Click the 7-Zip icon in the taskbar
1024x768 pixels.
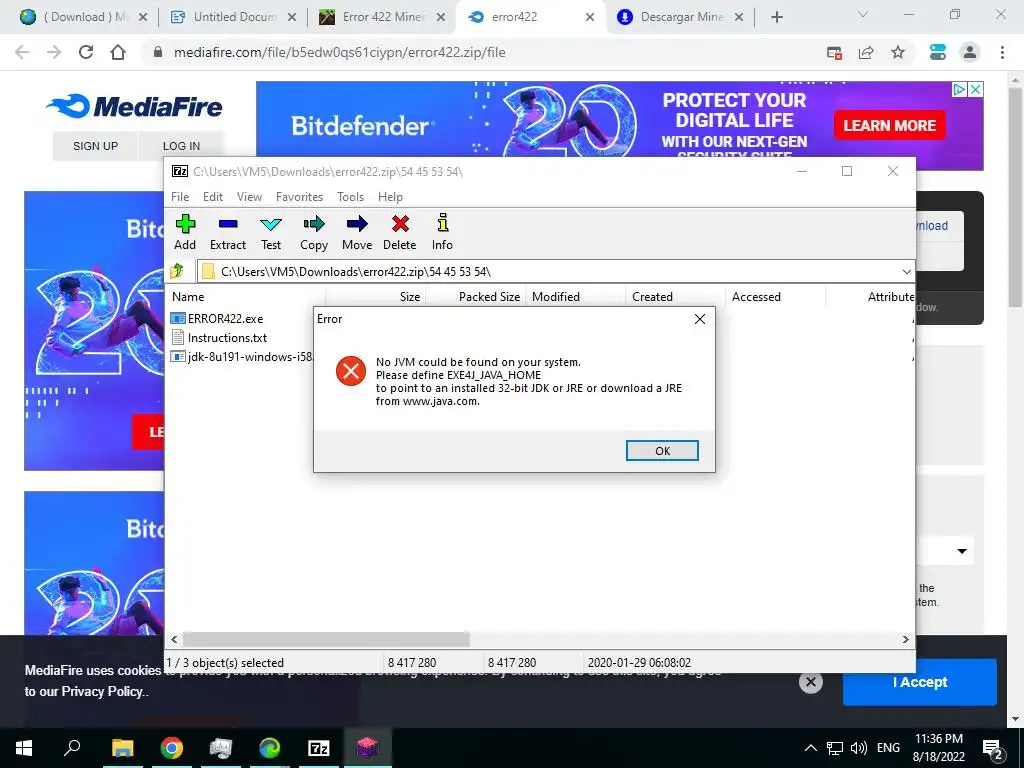tap(318, 748)
